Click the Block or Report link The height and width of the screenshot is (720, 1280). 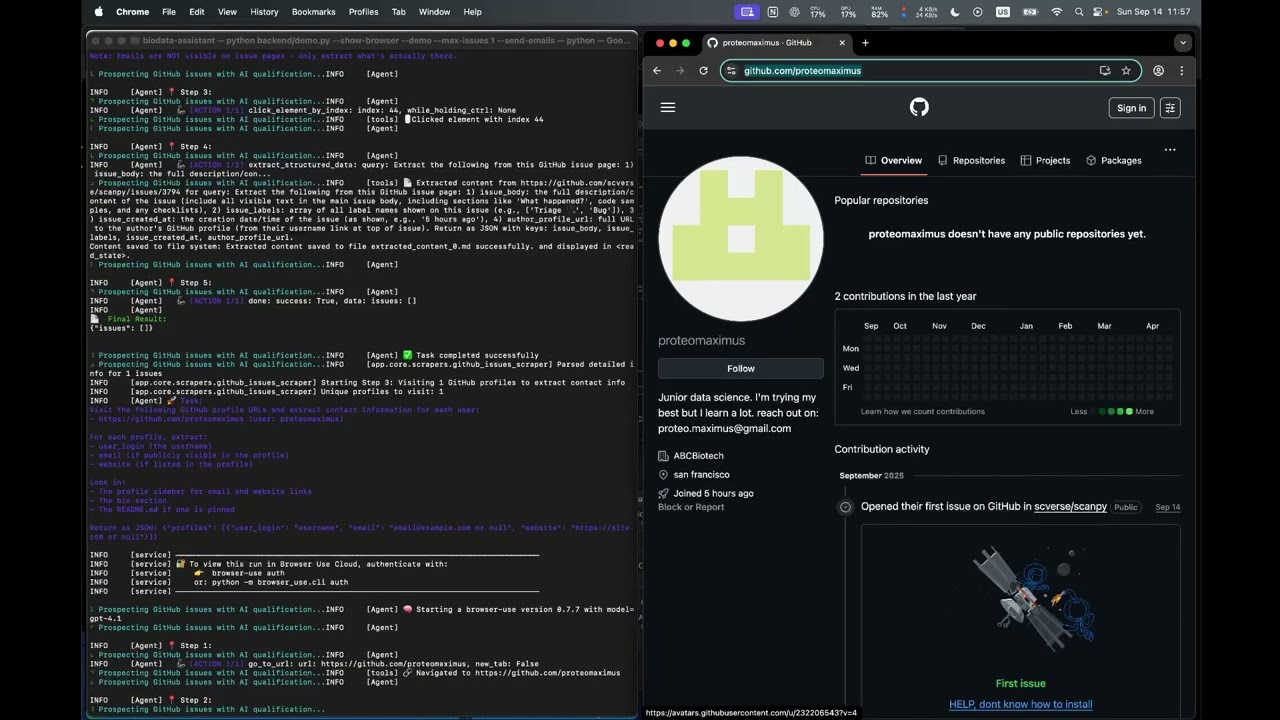[x=691, y=507]
